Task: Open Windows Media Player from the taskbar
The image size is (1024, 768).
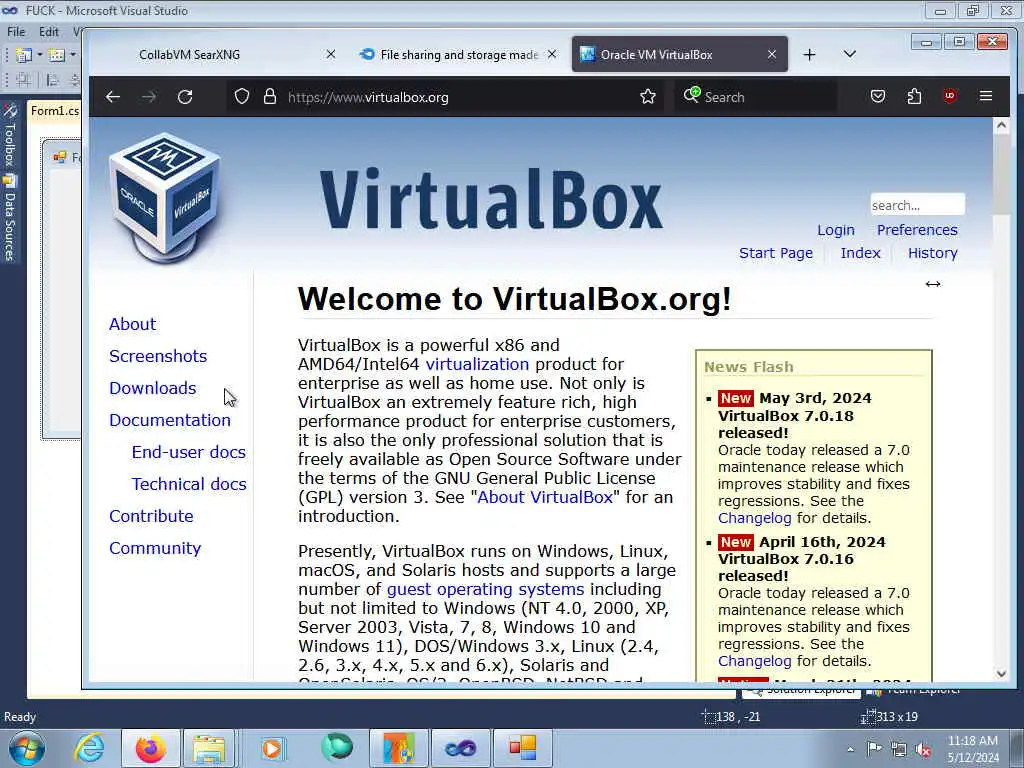Action: [x=272, y=748]
